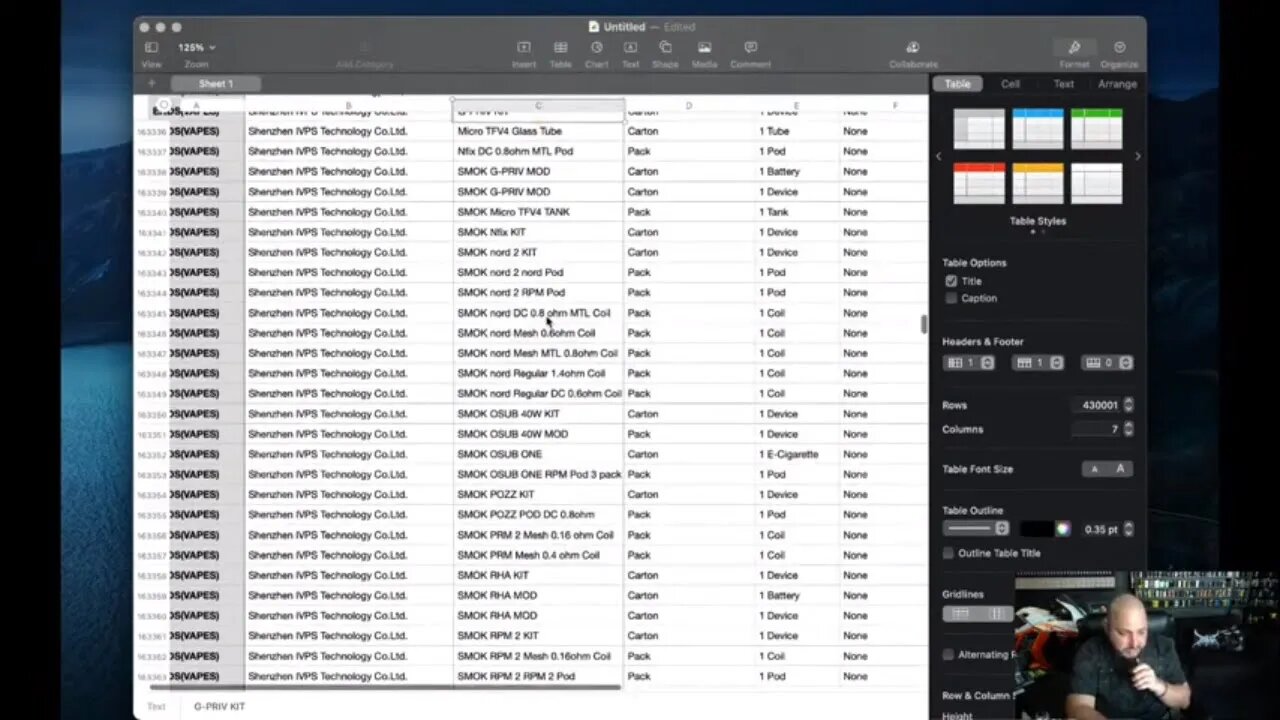Screen dimensions: 1280x720
Task: Click the Untitled document title
Action: [624, 27]
